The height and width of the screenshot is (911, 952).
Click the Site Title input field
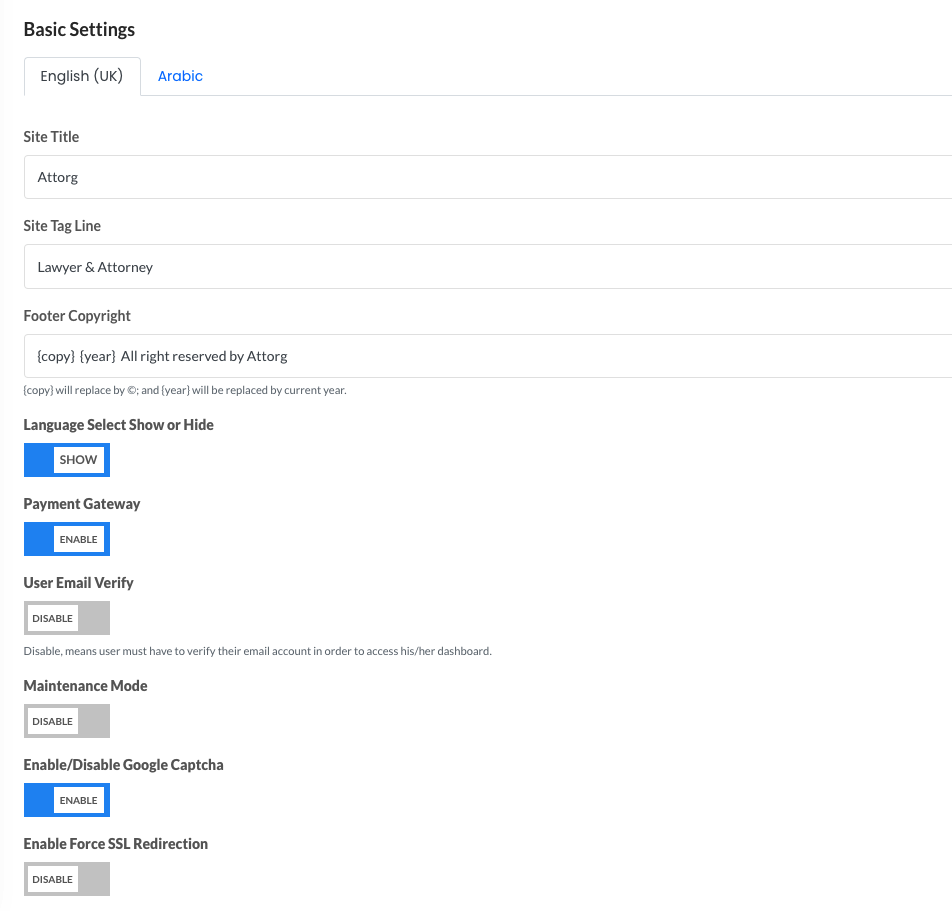tap(488, 177)
